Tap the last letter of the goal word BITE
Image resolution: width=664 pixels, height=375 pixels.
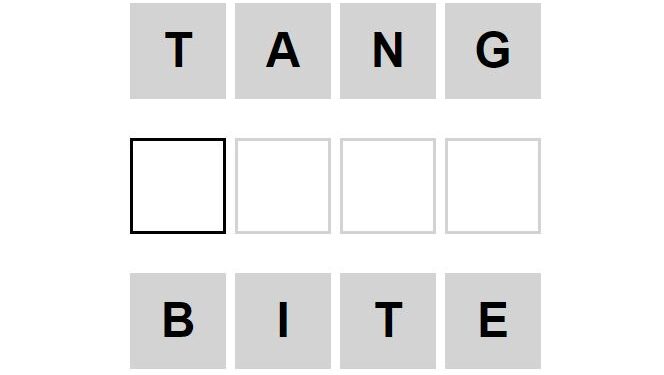click(x=493, y=321)
